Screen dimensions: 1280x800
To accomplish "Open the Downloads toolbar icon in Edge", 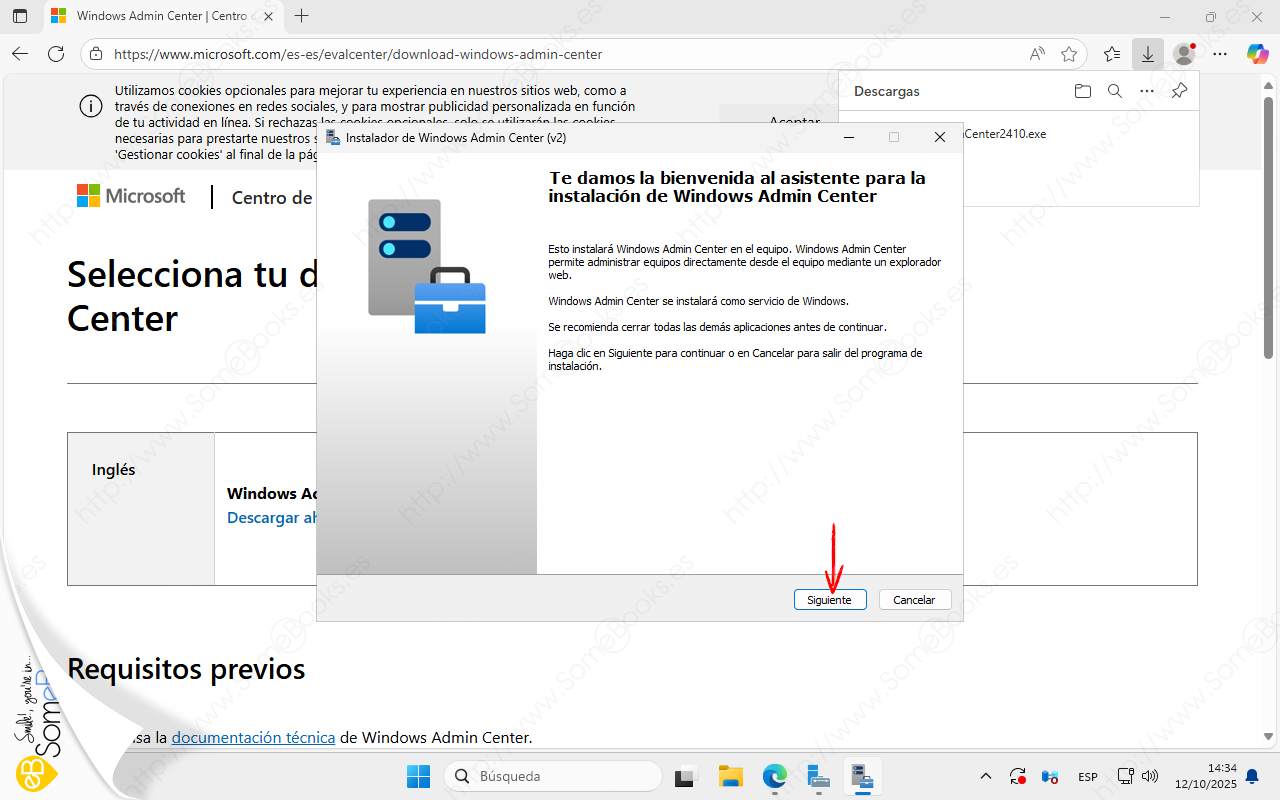I will point(1147,54).
